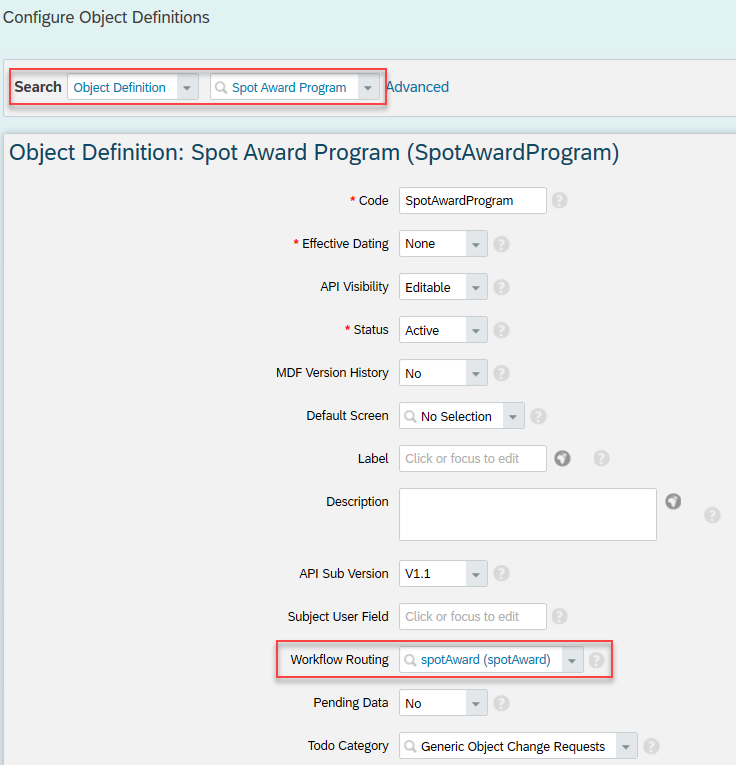Expand the Spot Award Program search dropdown
736x765 pixels.
[x=368, y=87]
